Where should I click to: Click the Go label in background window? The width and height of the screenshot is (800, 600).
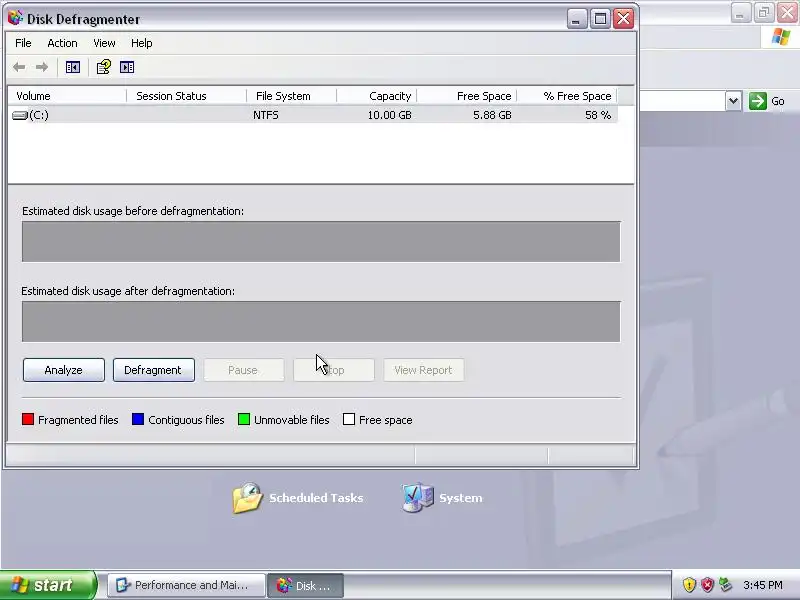coord(778,101)
